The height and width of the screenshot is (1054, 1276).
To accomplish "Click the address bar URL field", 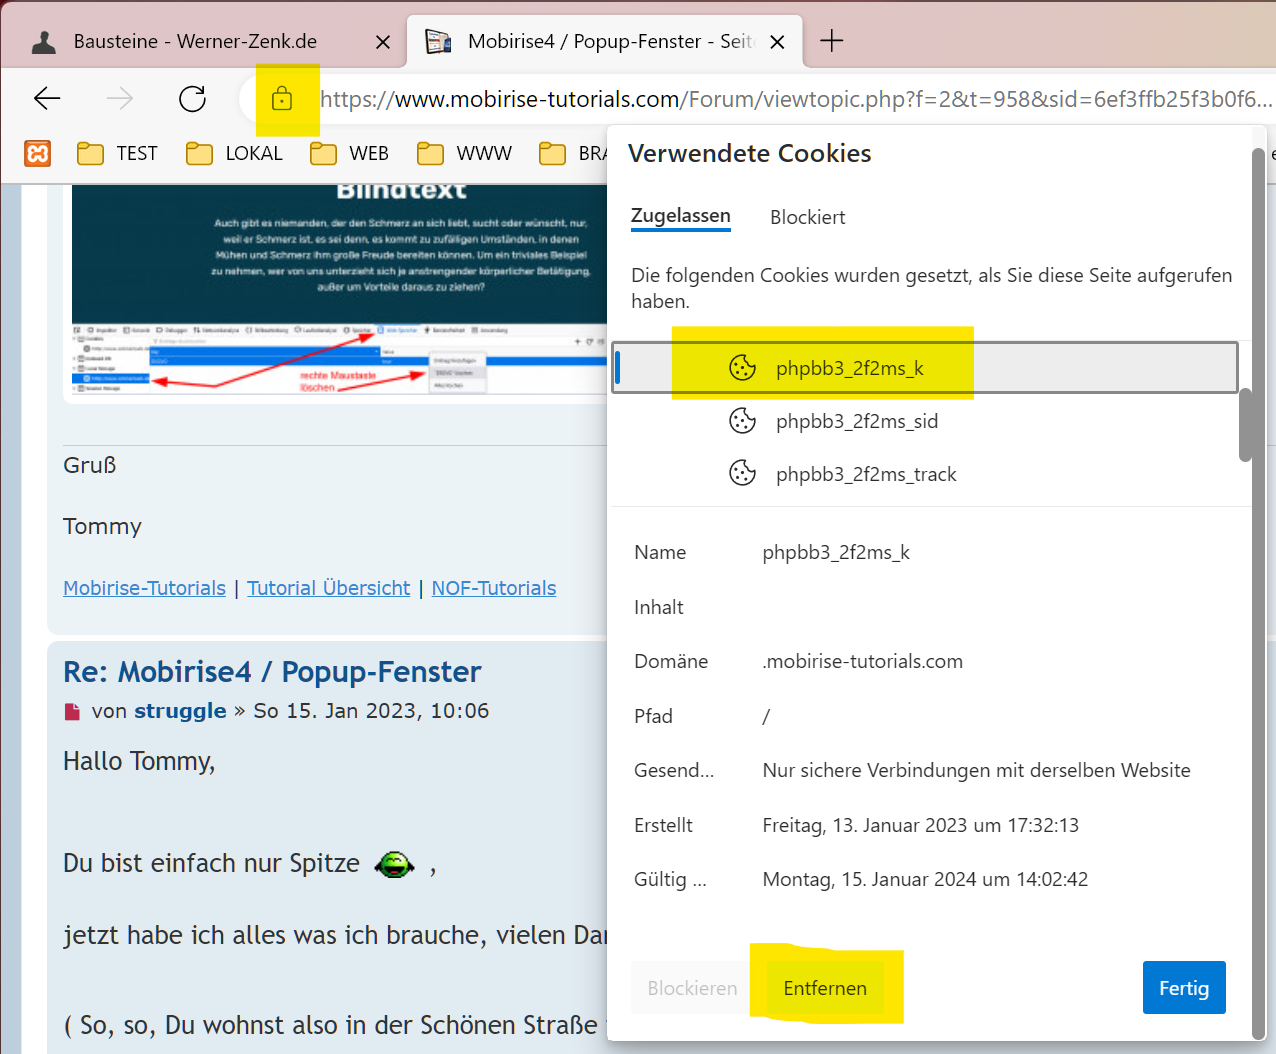I will (x=795, y=99).
